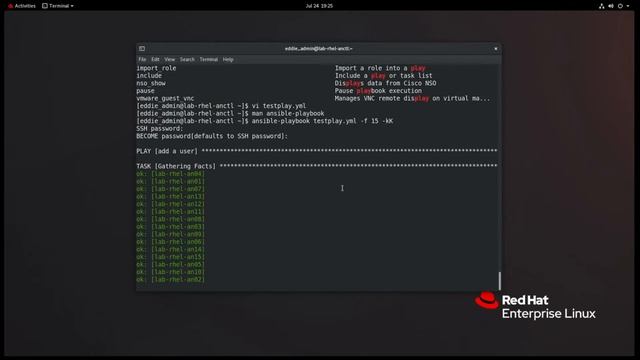Click the ok line for lab-rhel-an15
This screenshot has width=640, height=360.
tap(171, 257)
